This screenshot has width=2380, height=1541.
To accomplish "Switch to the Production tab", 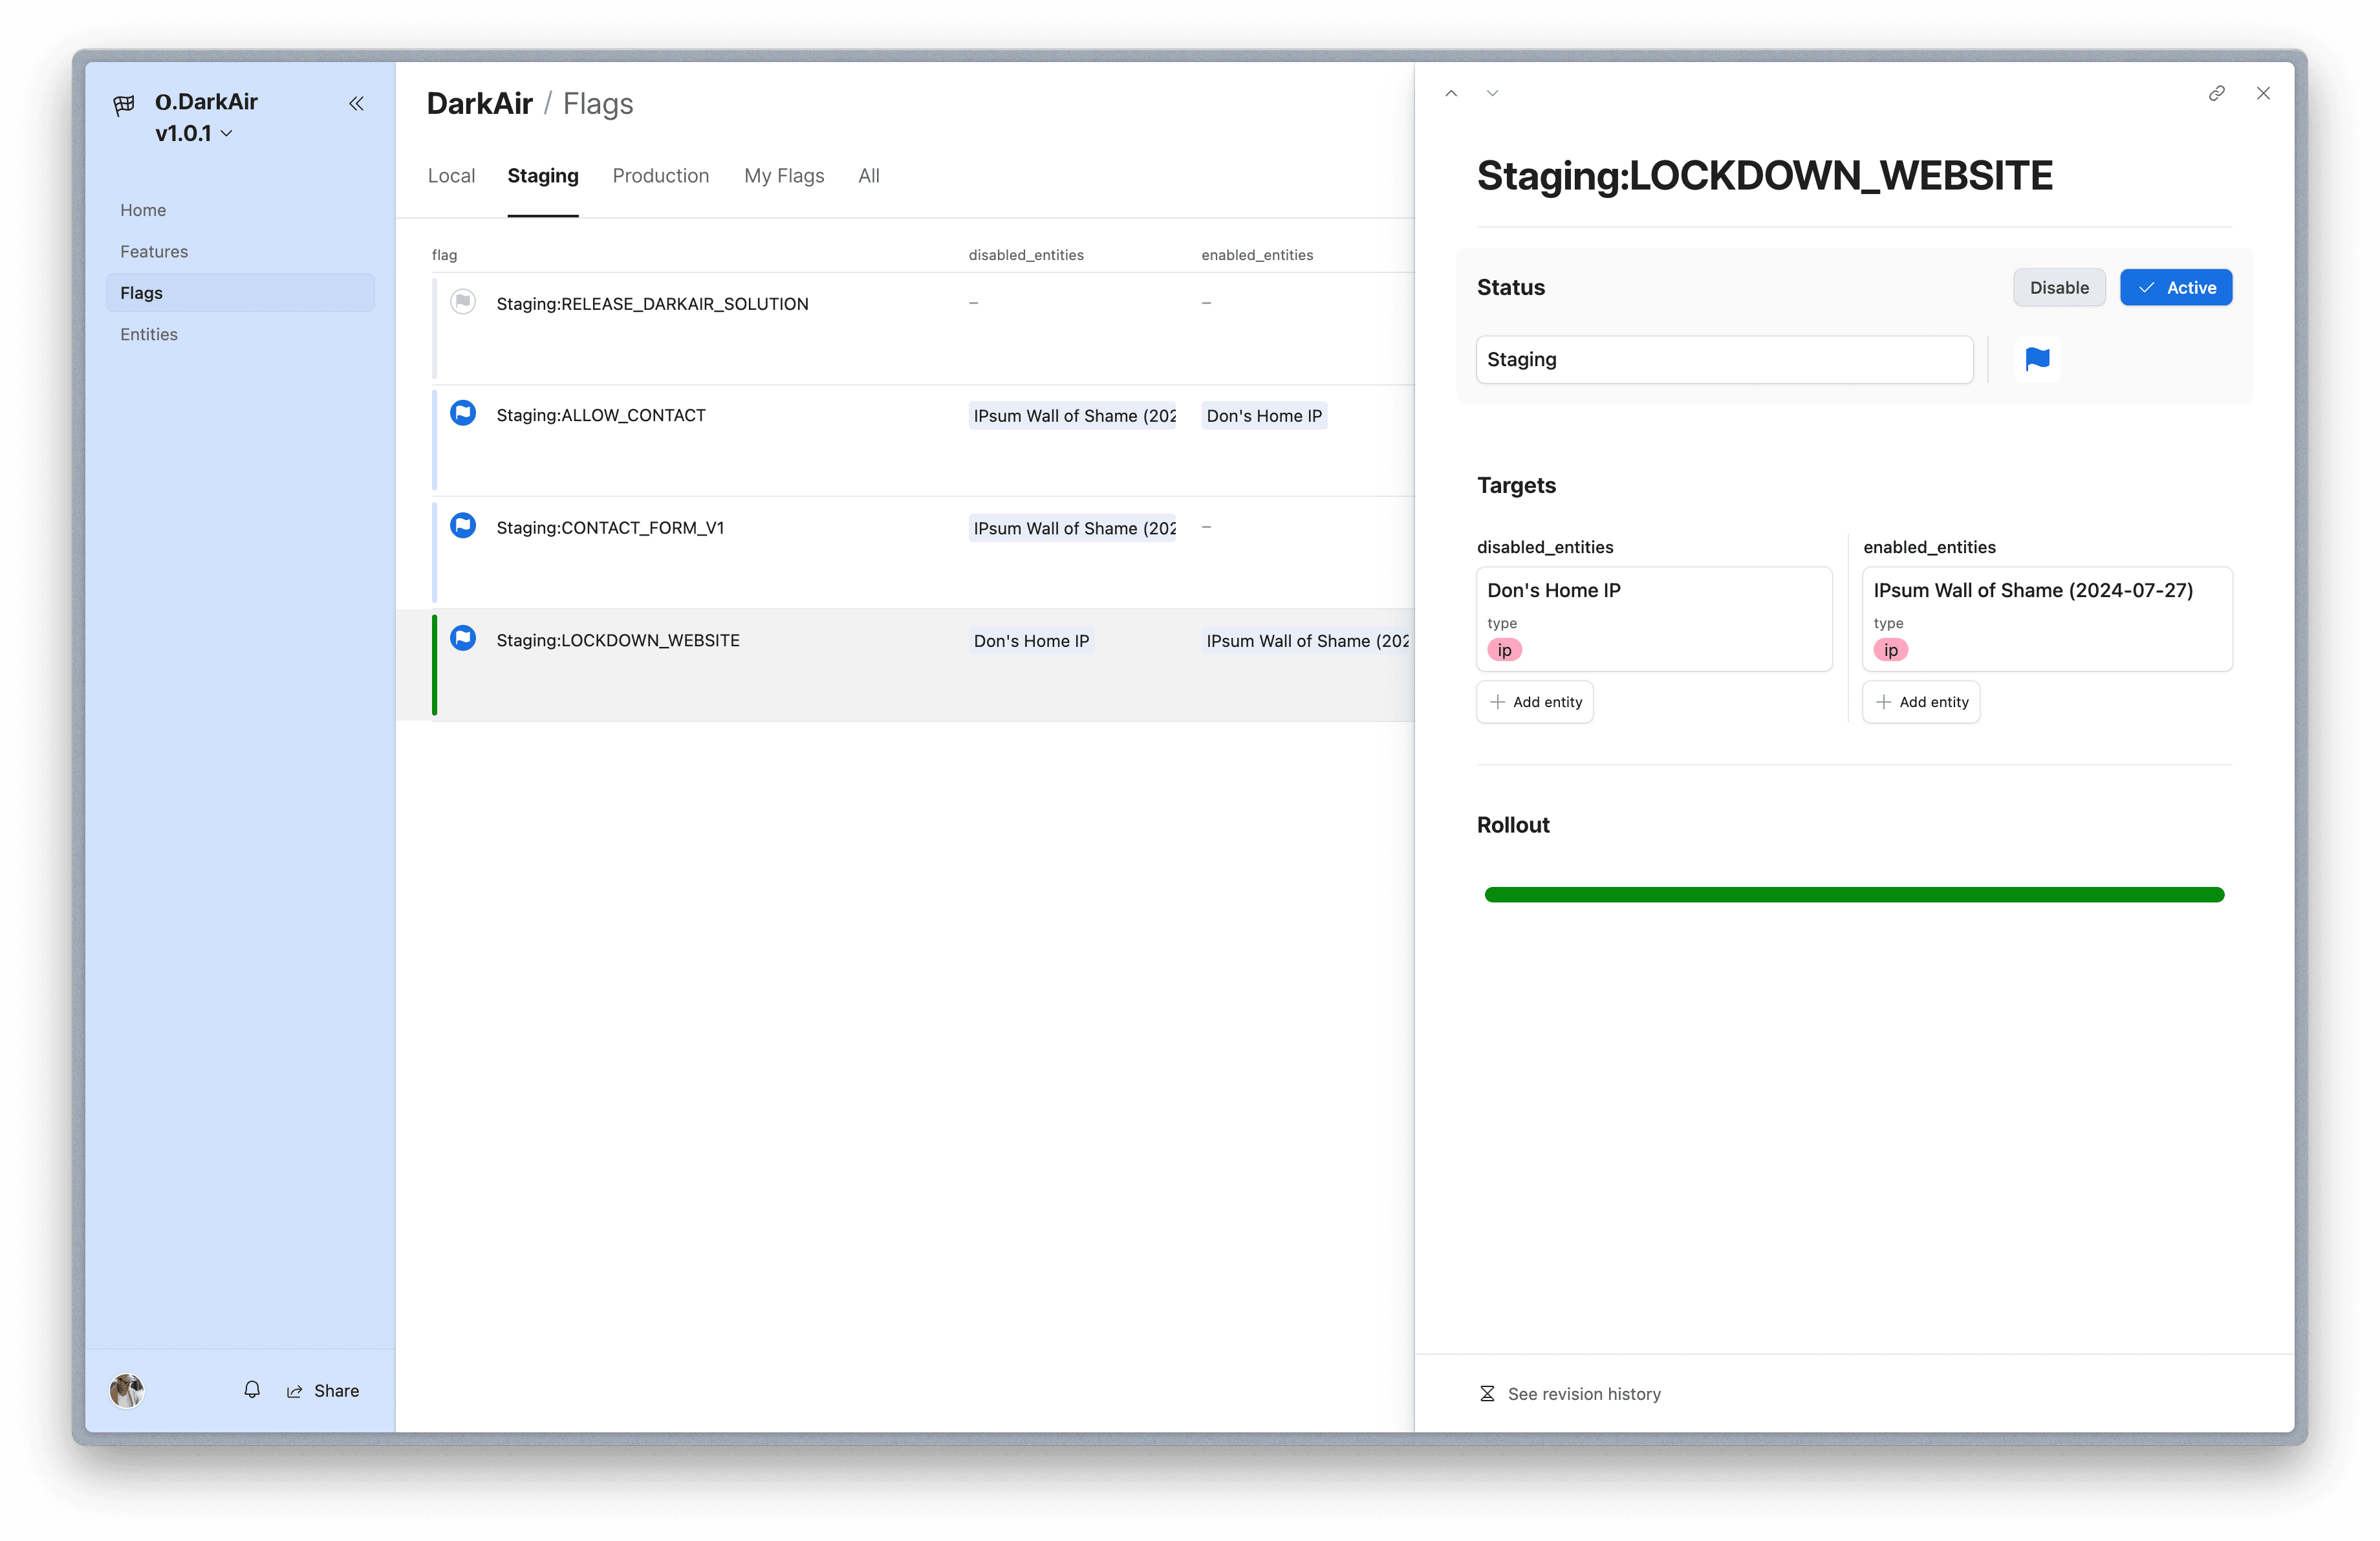I will tap(660, 176).
